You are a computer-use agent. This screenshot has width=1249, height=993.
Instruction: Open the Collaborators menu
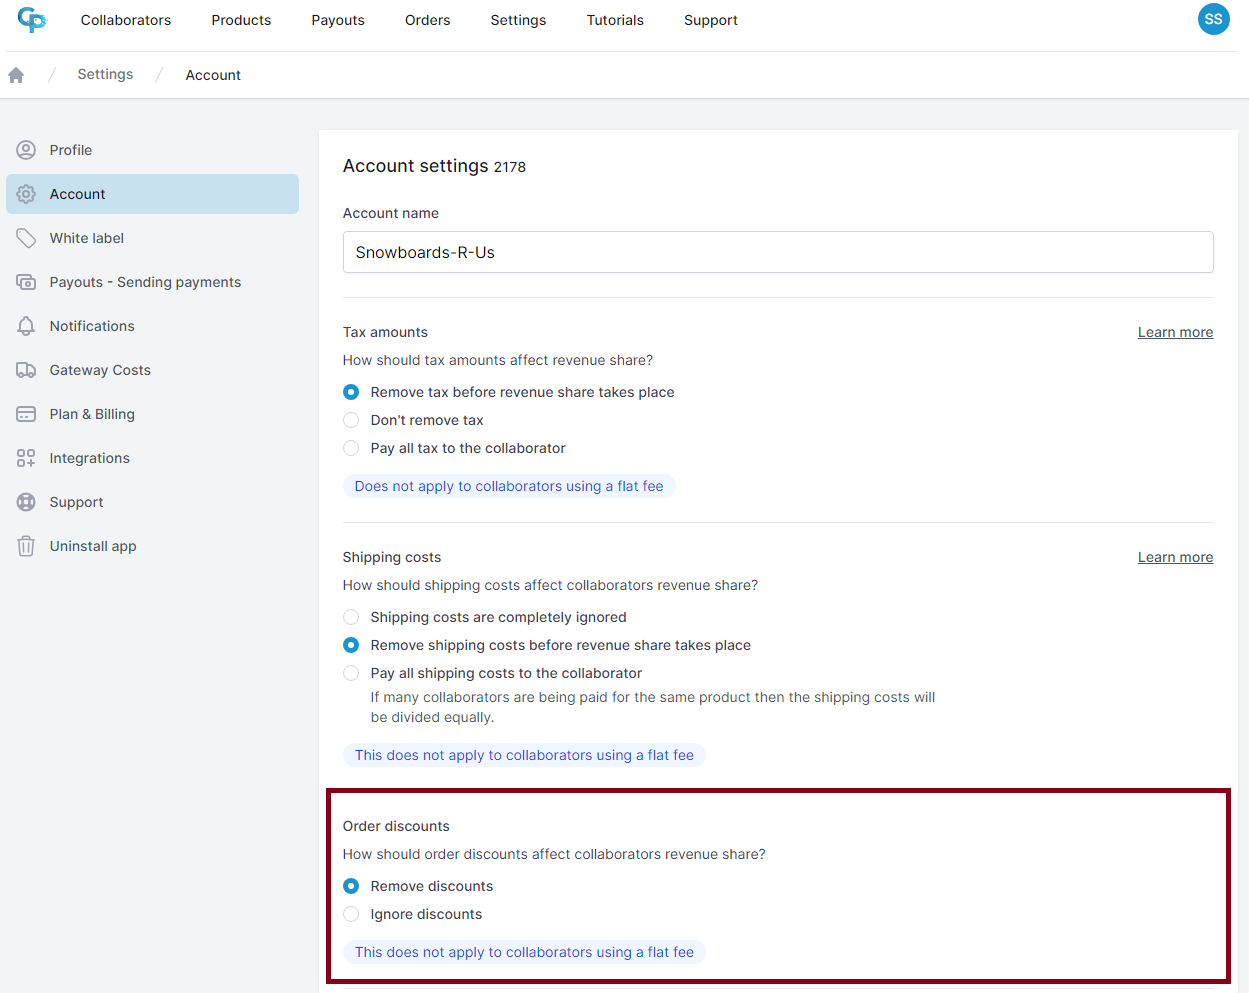click(x=126, y=20)
